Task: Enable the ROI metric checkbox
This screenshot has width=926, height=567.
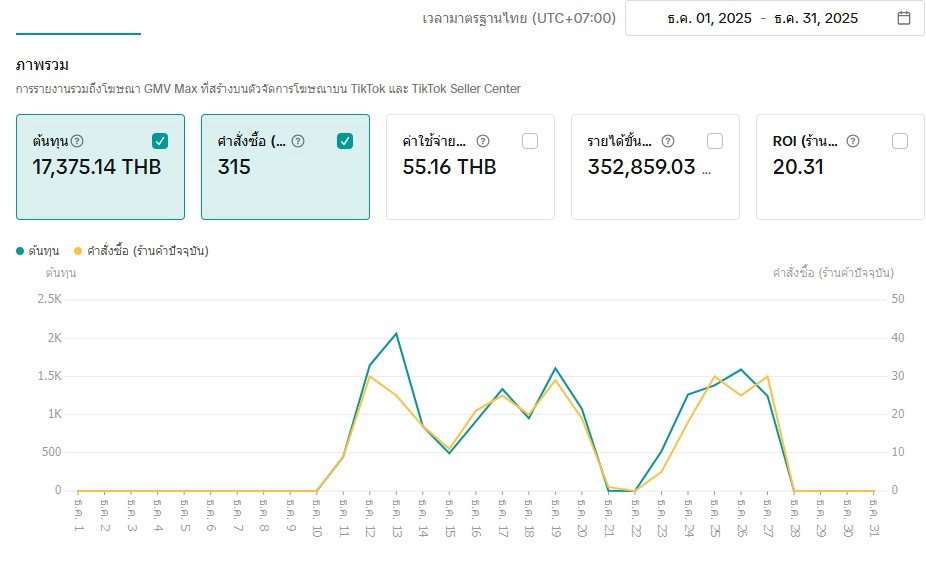Action: [900, 141]
